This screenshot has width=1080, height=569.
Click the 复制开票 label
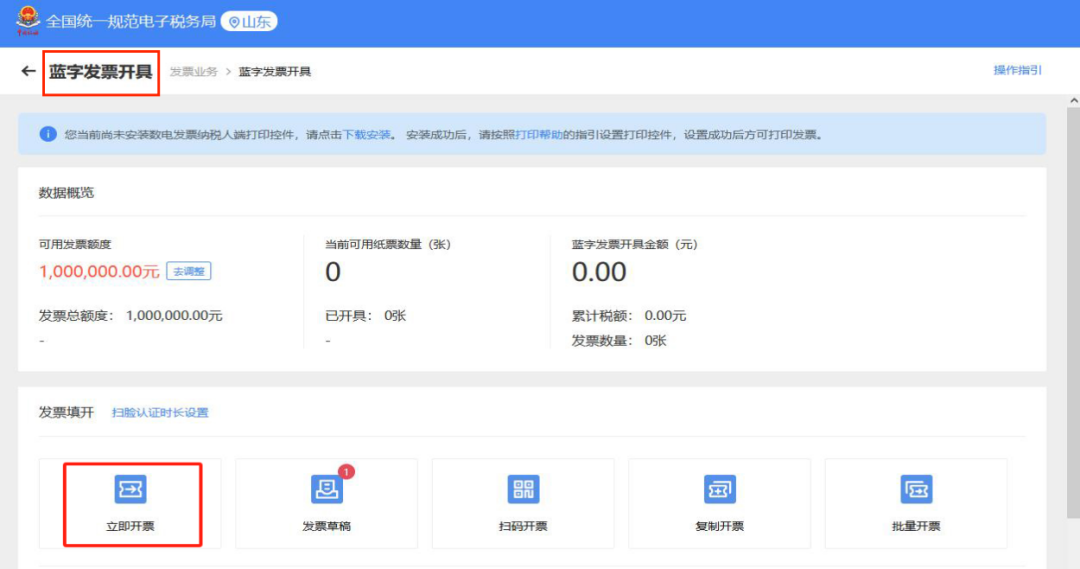pos(720,526)
